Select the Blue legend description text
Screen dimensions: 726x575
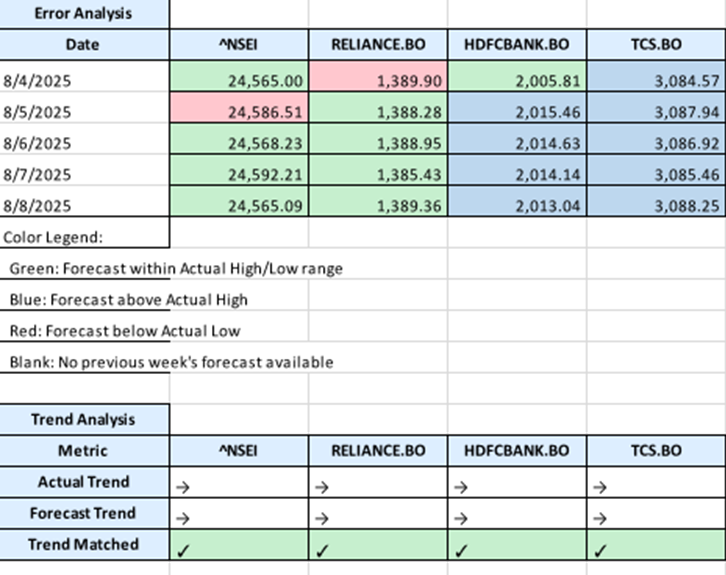click(x=129, y=300)
